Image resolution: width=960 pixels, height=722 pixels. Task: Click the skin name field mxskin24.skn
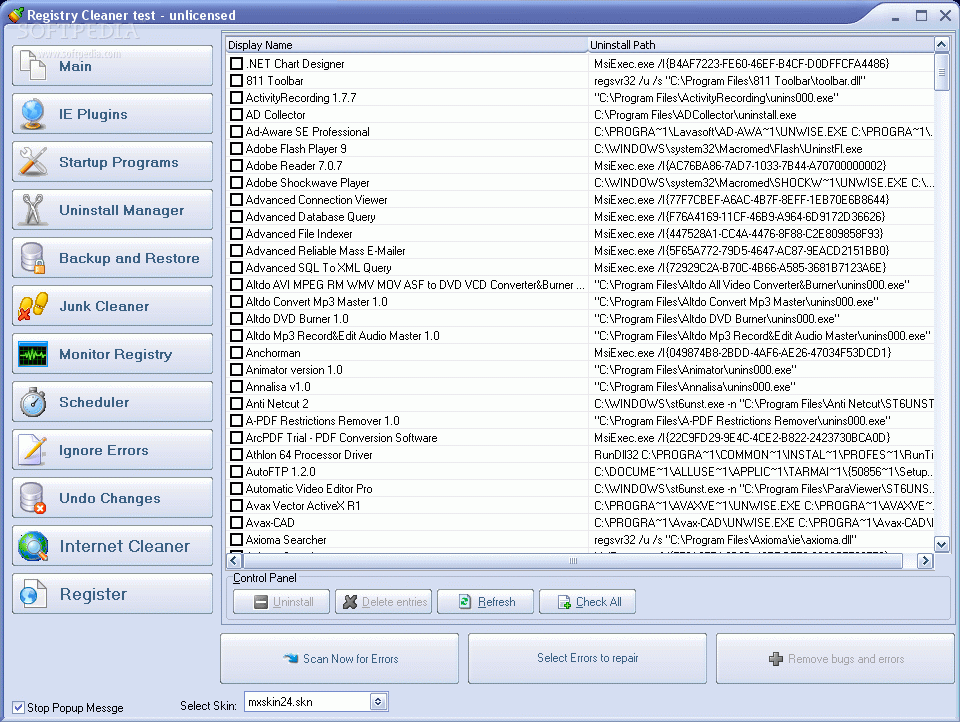pyautogui.click(x=307, y=702)
